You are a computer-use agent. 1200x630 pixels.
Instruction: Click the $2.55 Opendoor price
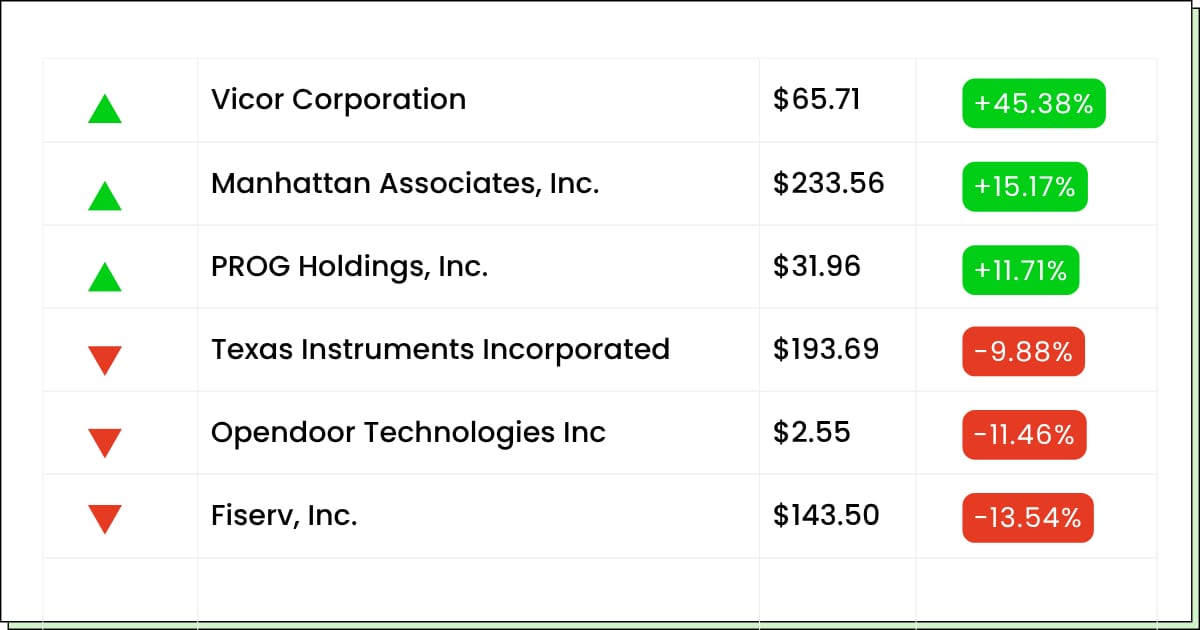tap(812, 433)
